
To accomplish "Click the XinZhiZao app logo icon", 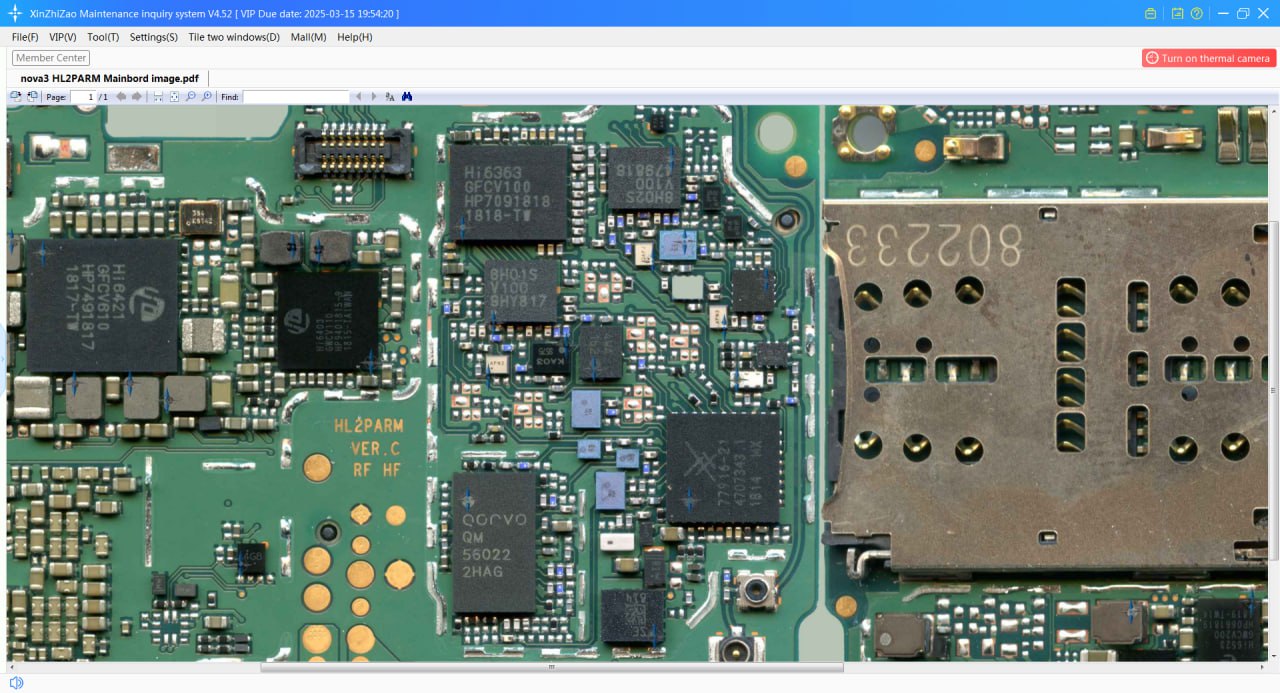I will [x=15, y=13].
